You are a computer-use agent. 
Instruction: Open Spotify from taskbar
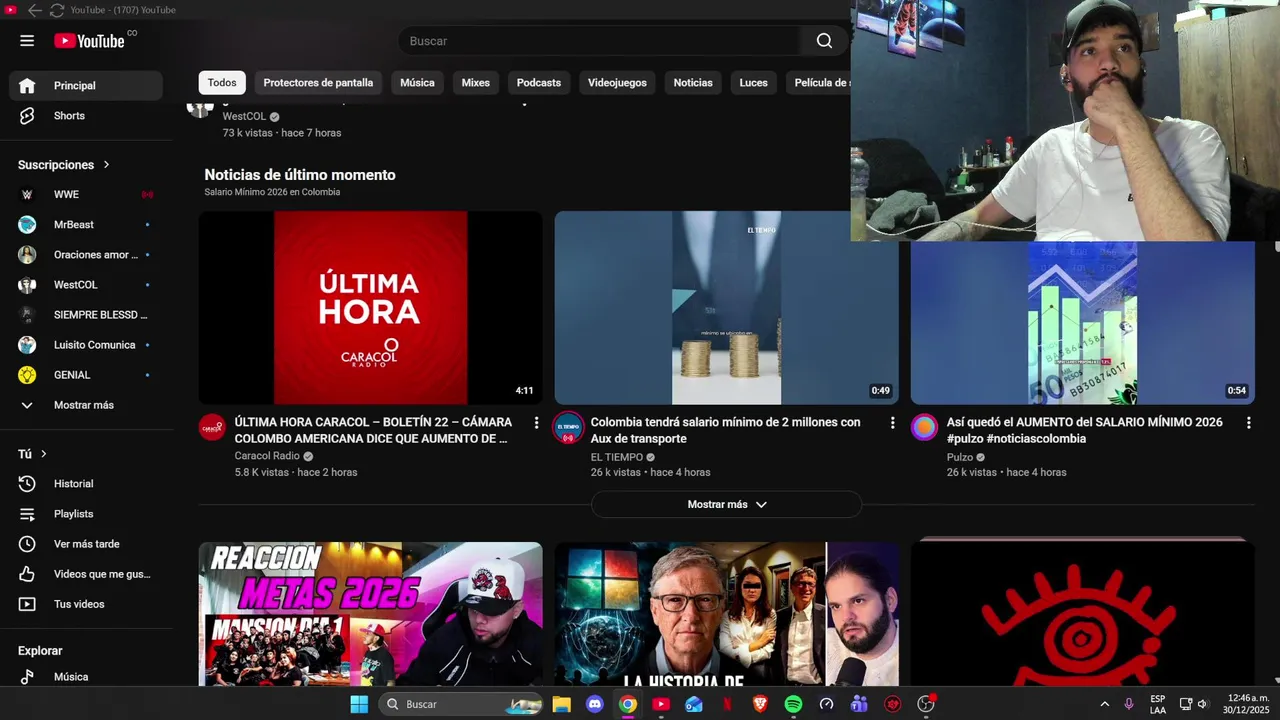coord(793,704)
